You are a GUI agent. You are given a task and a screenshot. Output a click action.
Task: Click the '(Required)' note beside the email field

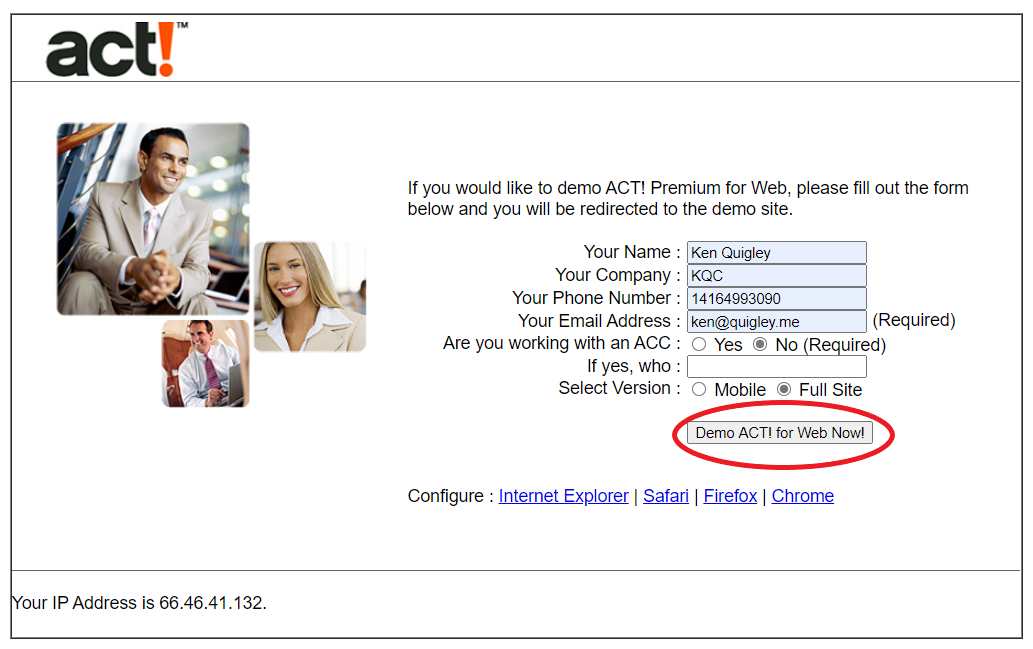pos(914,320)
